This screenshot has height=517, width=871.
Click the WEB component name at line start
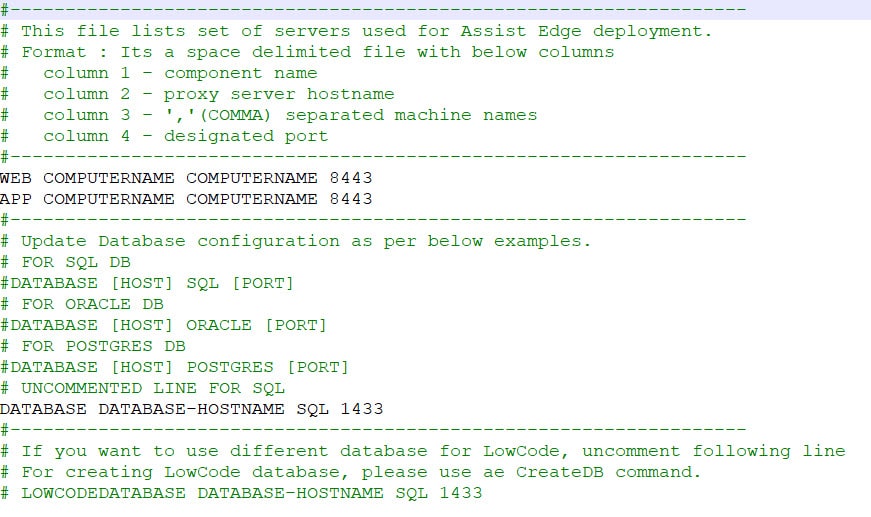[16, 178]
